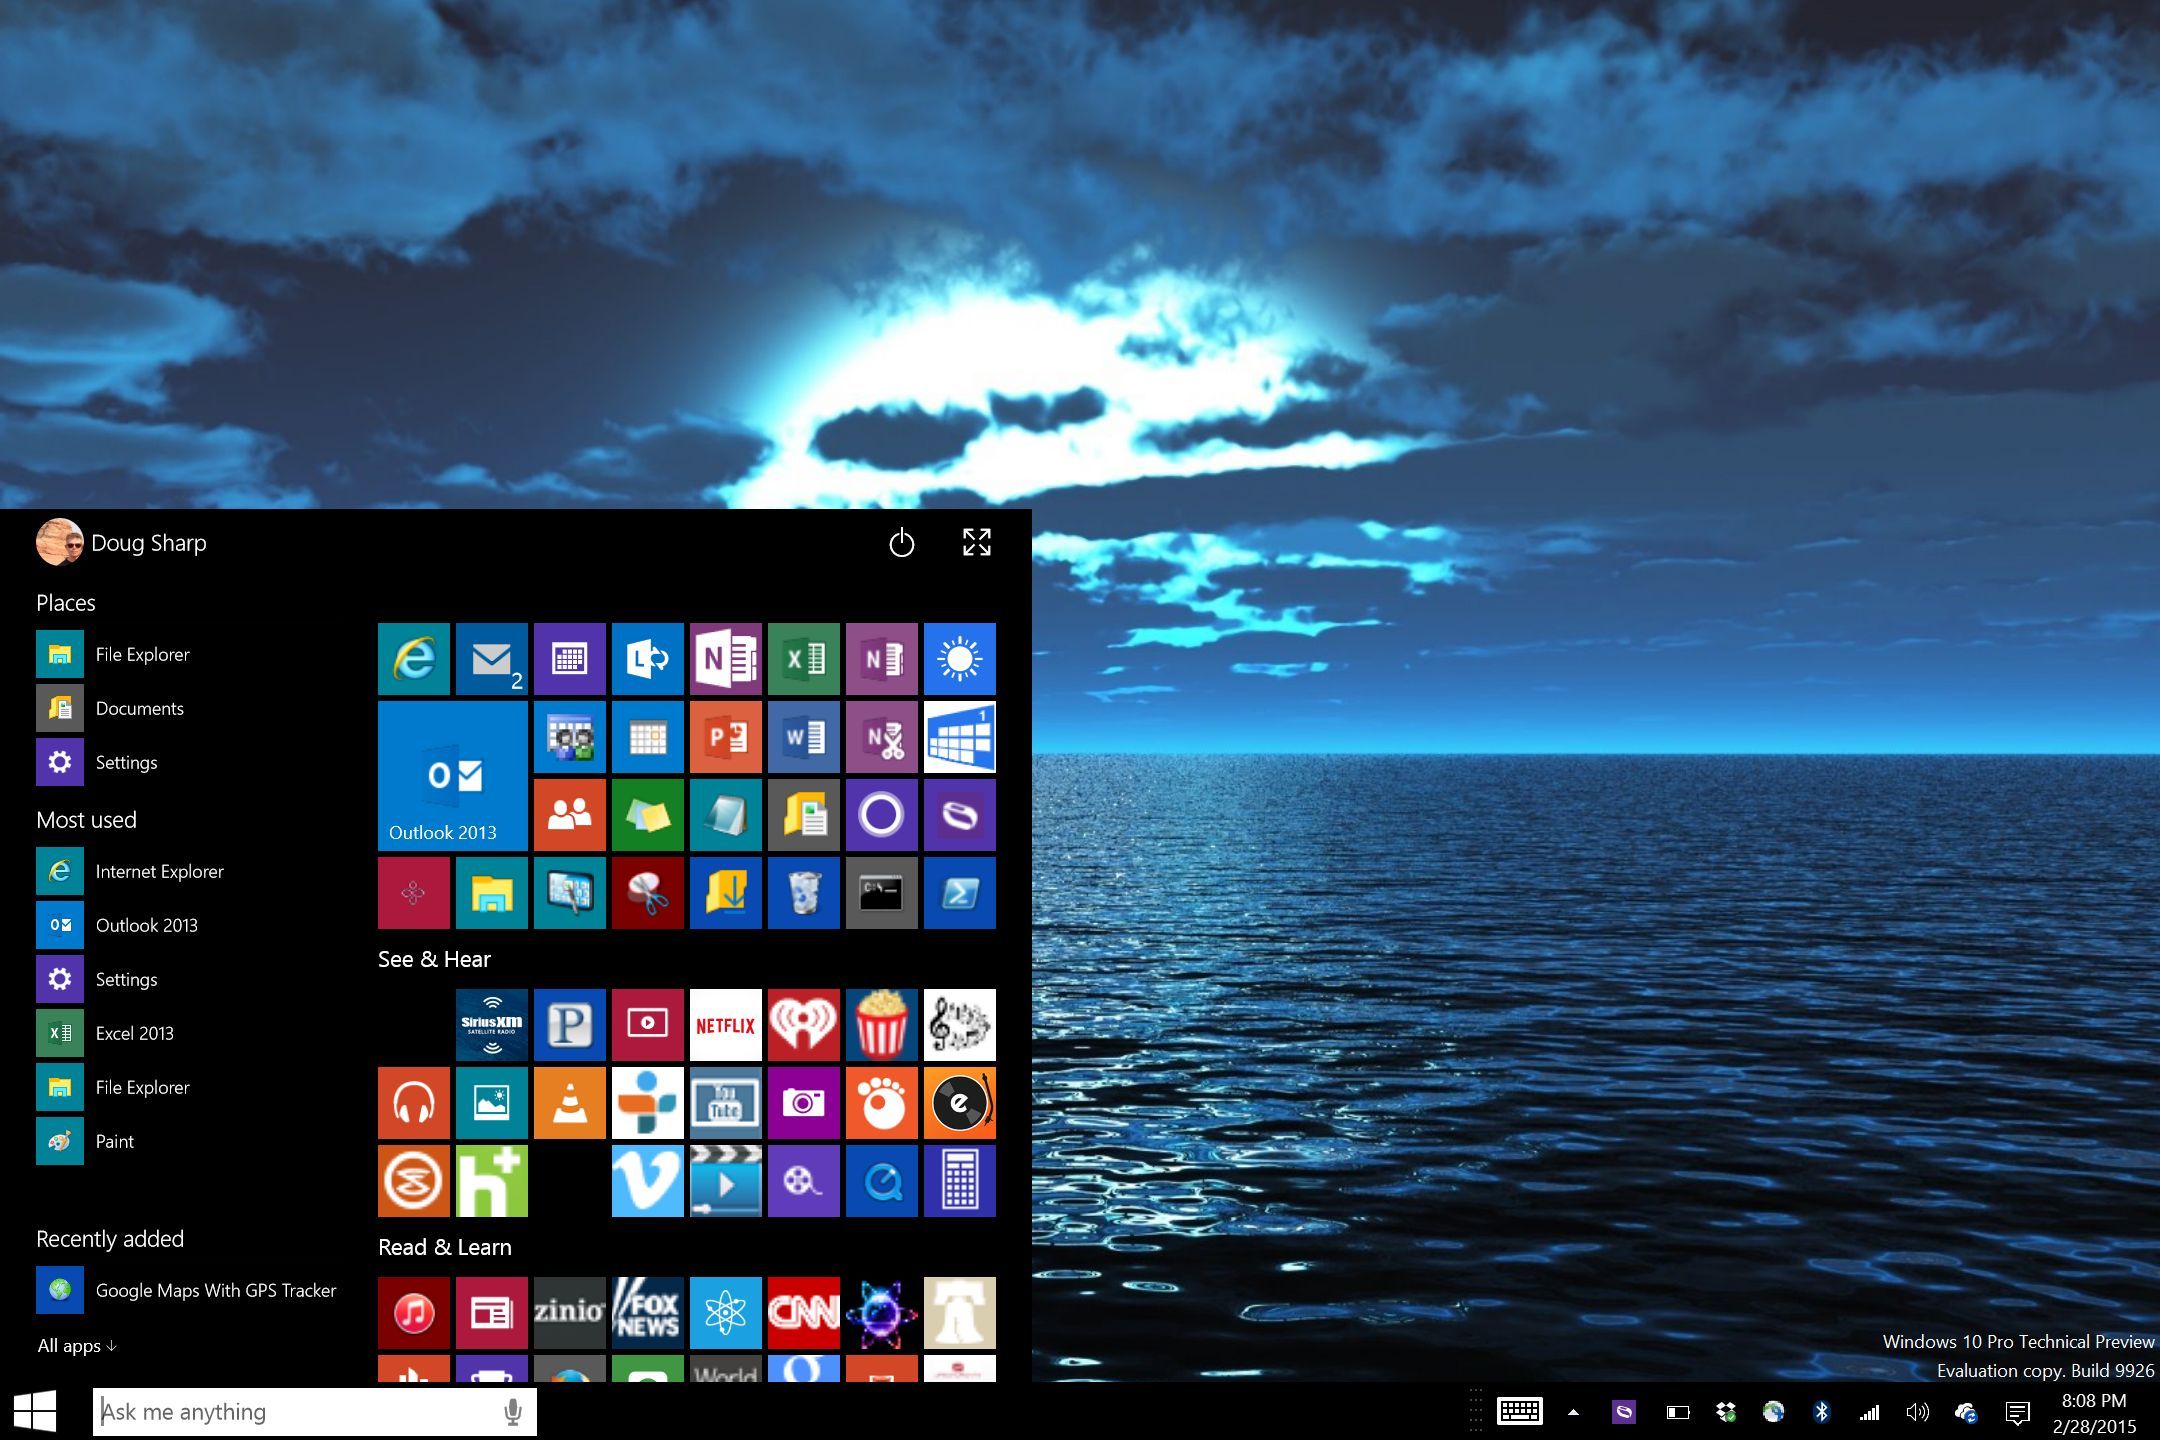Open the Fox News tile
Screen dimensions: 2160x1440
(x=647, y=1312)
